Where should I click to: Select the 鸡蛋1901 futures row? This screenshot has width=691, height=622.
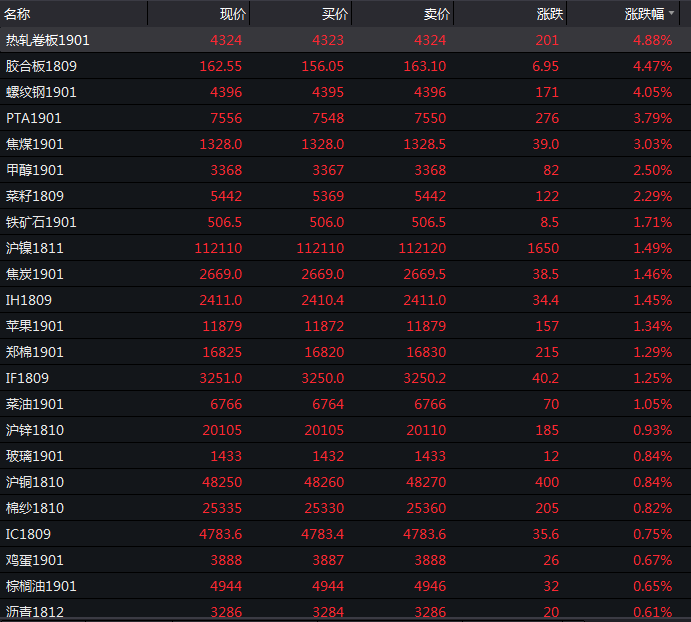pos(35,560)
